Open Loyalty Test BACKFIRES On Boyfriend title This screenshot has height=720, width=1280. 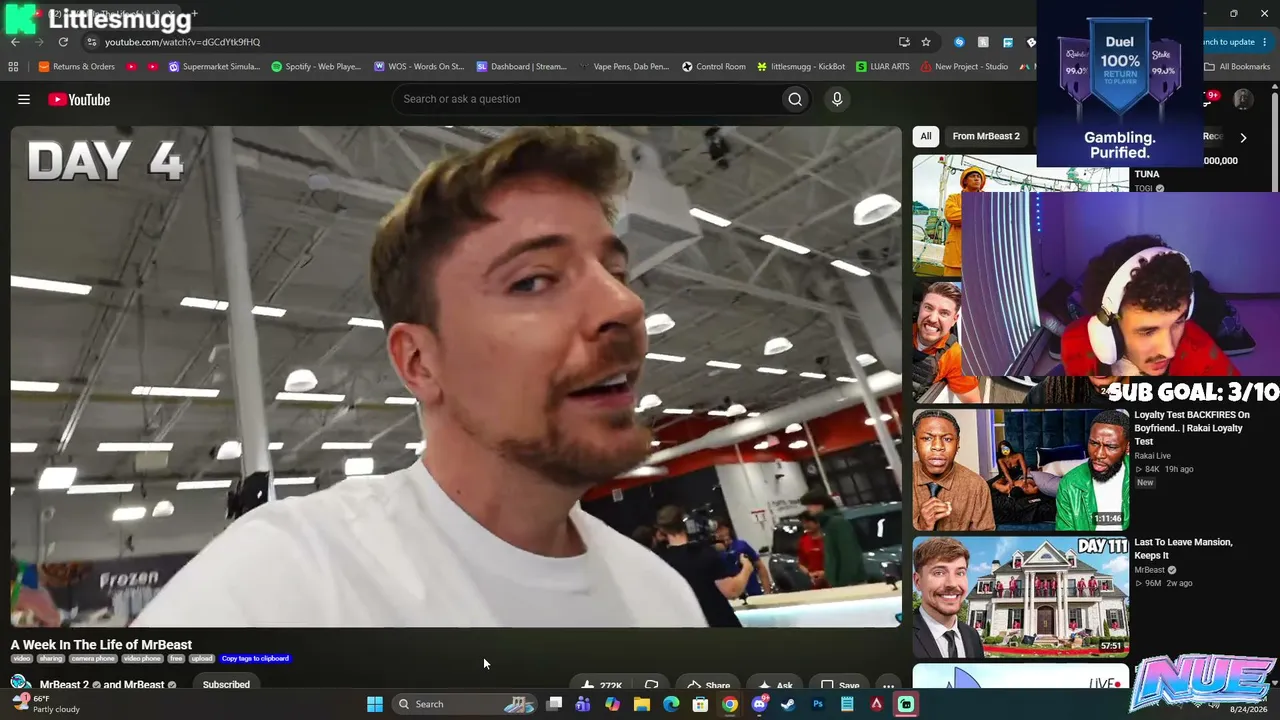pos(1192,428)
